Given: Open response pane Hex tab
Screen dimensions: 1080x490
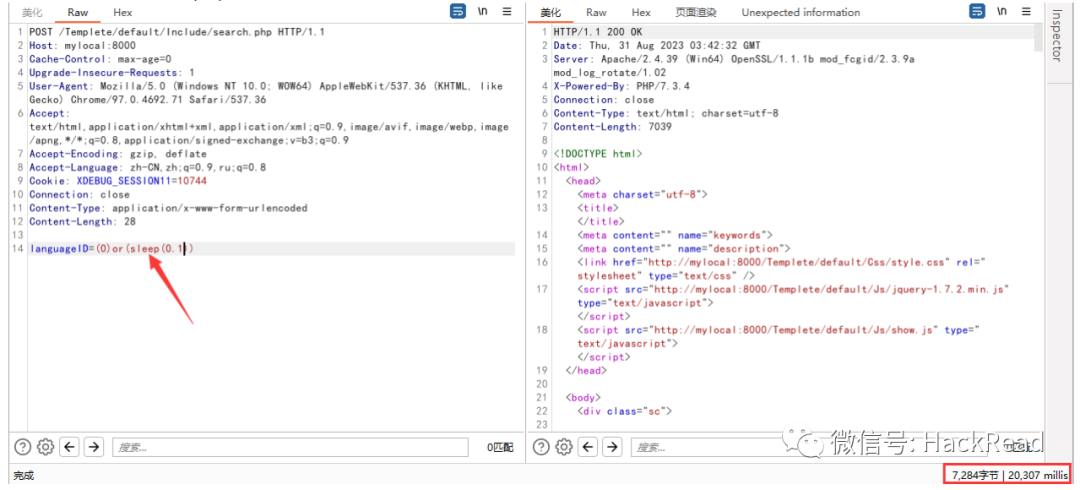Looking at the screenshot, I should click(x=641, y=12).
